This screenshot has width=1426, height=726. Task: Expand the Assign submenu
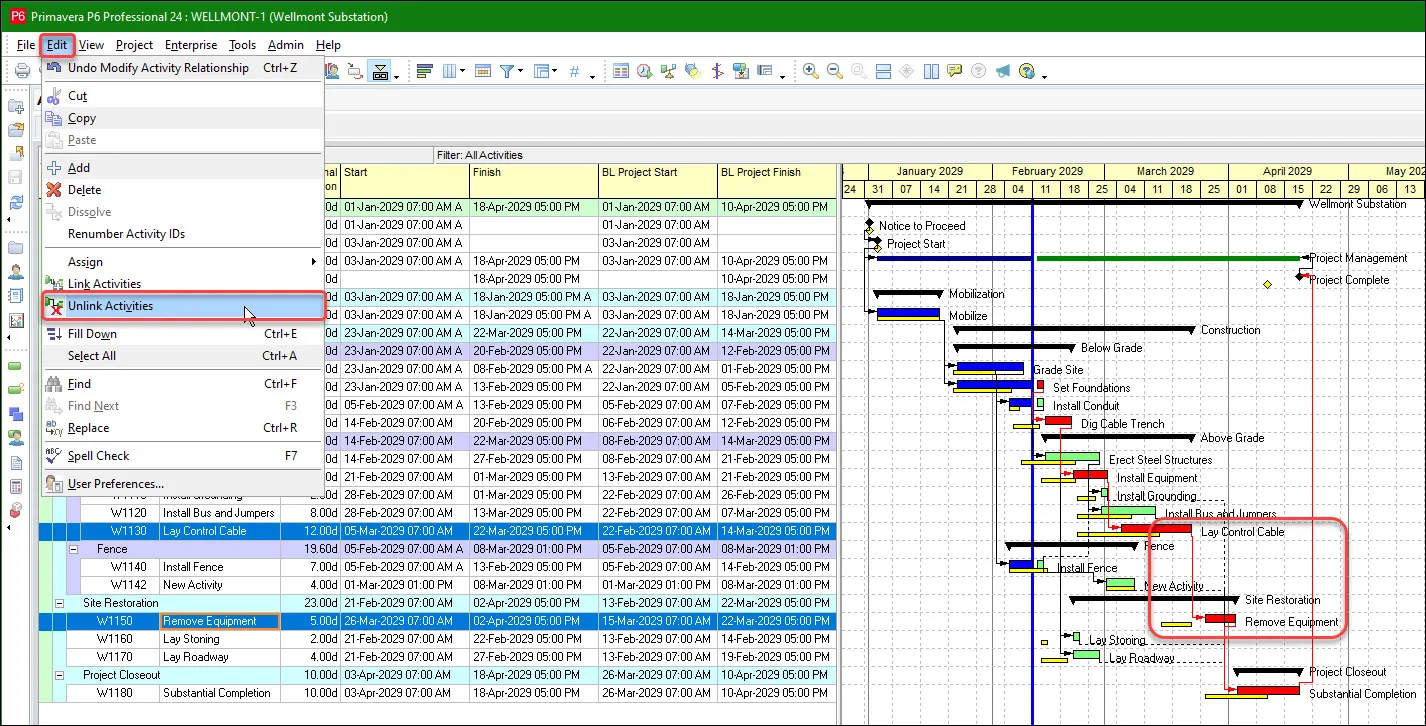click(x=183, y=262)
